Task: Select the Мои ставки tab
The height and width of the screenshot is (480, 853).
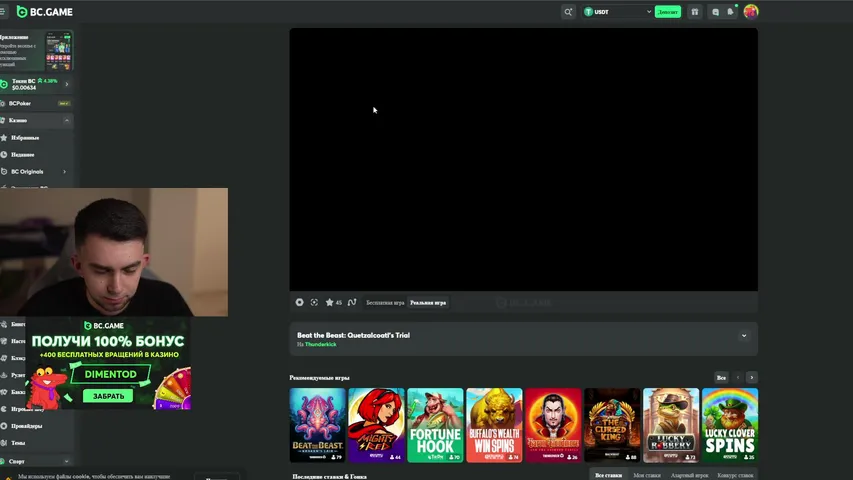Action: (x=646, y=475)
